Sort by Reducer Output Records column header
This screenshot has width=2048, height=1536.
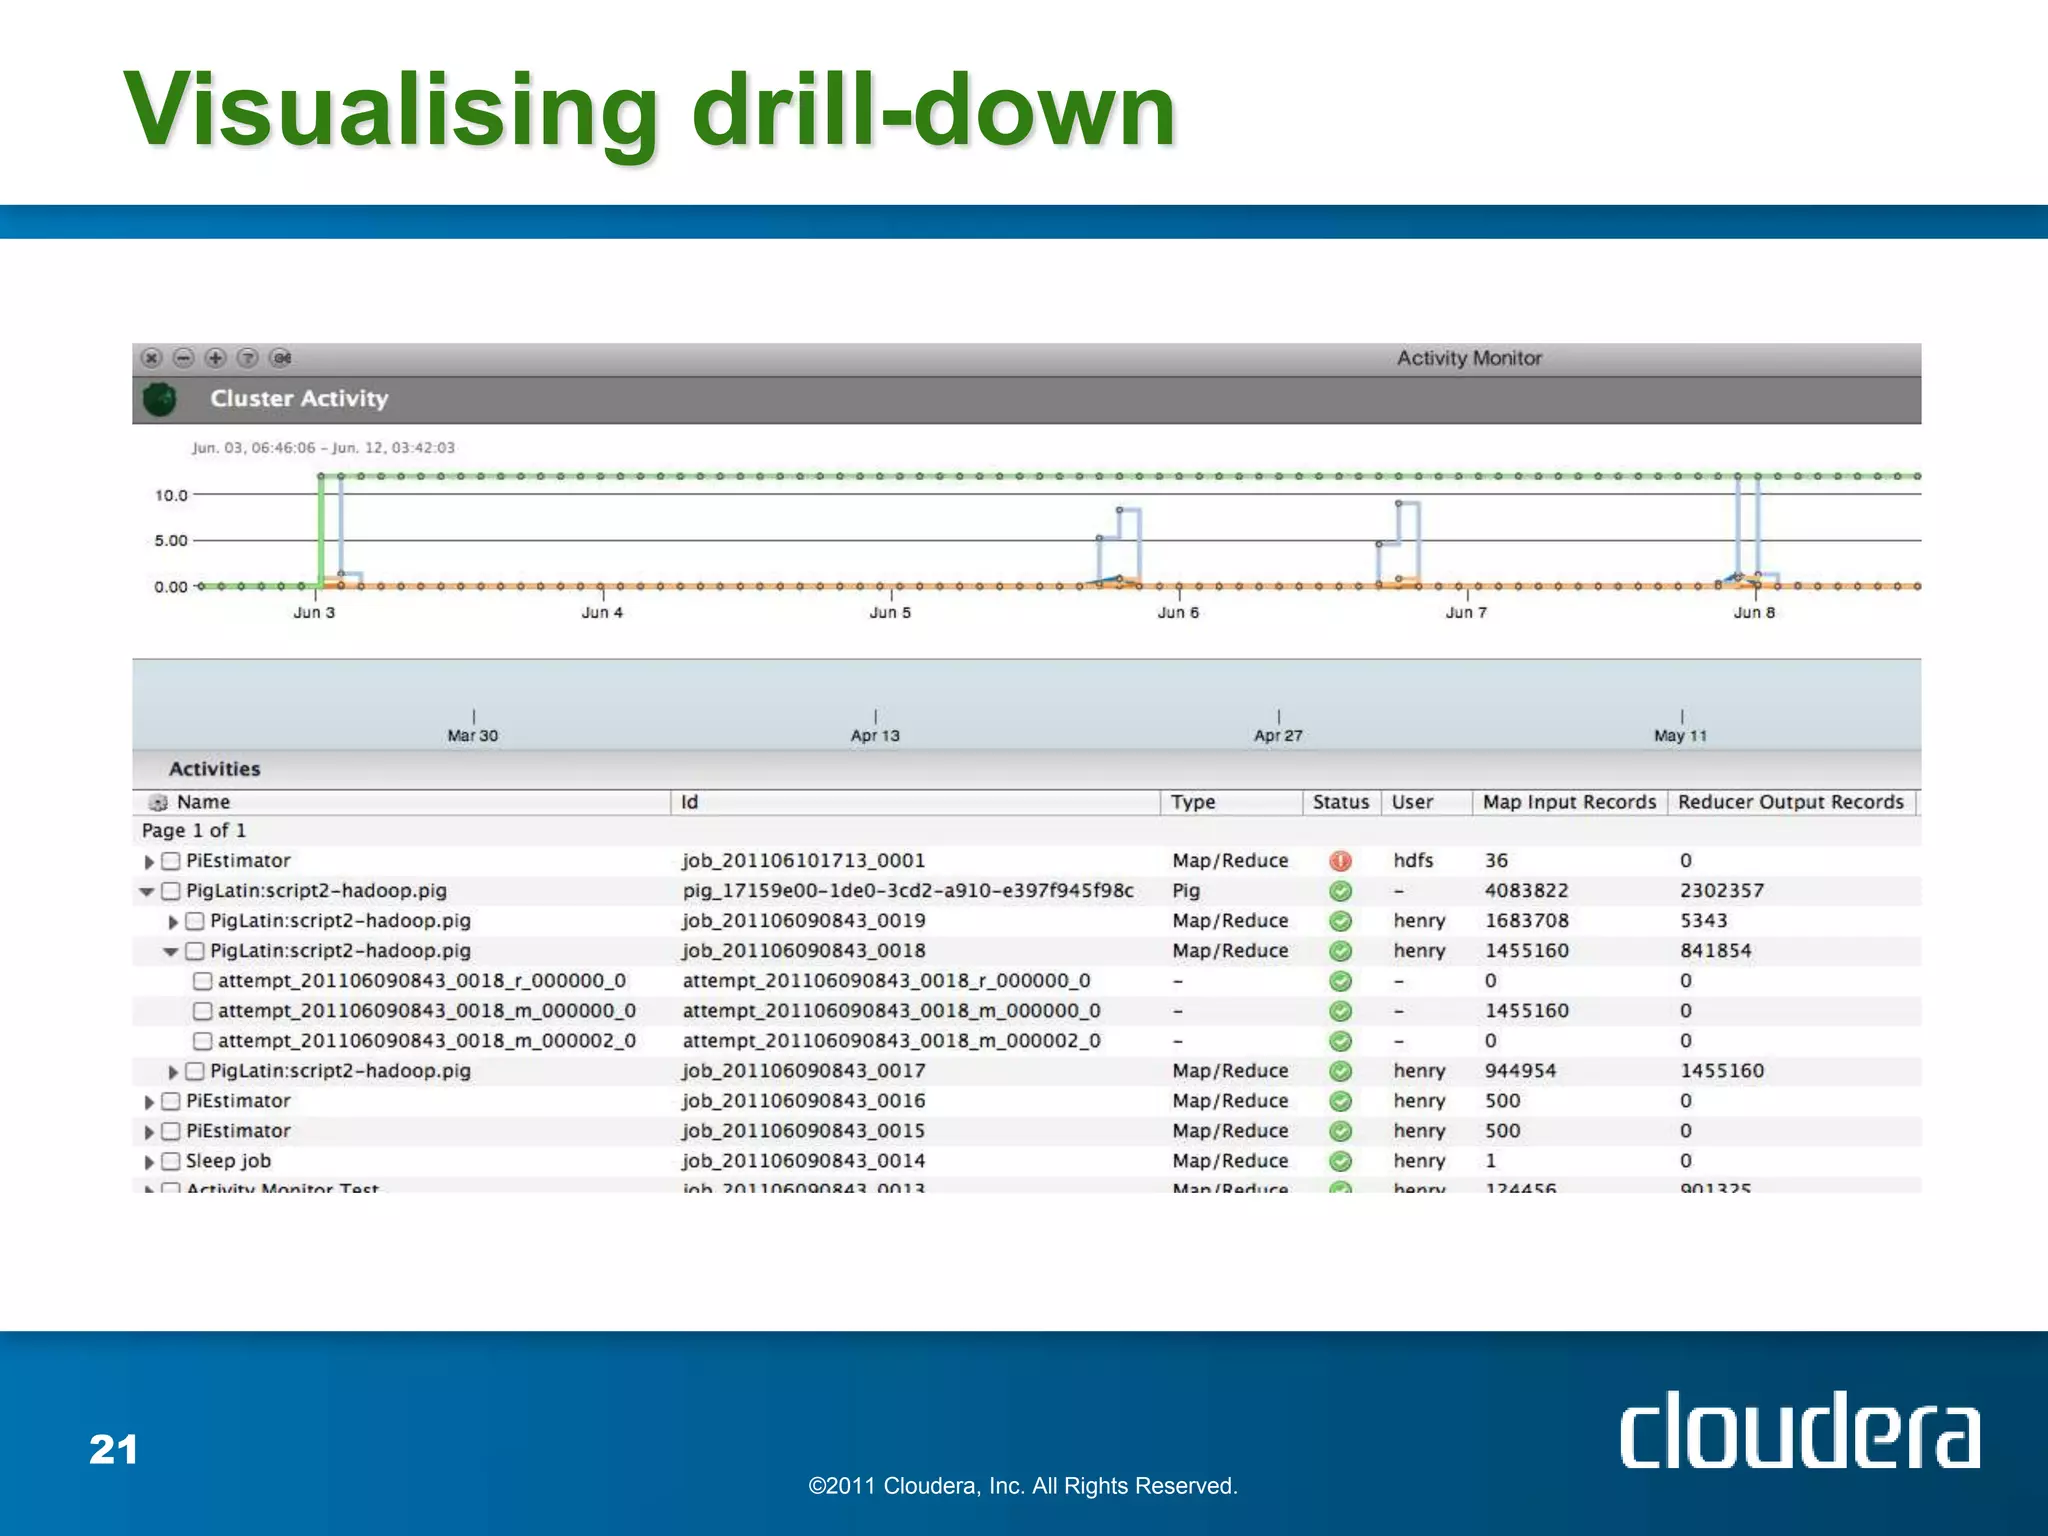[x=1791, y=802]
